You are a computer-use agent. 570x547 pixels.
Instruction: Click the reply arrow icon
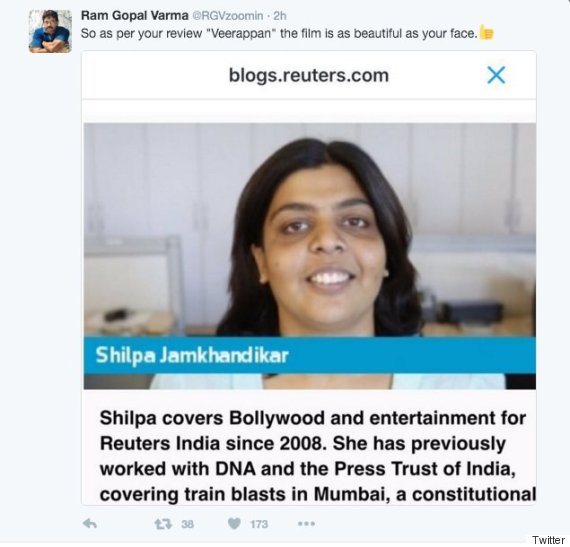(90, 524)
